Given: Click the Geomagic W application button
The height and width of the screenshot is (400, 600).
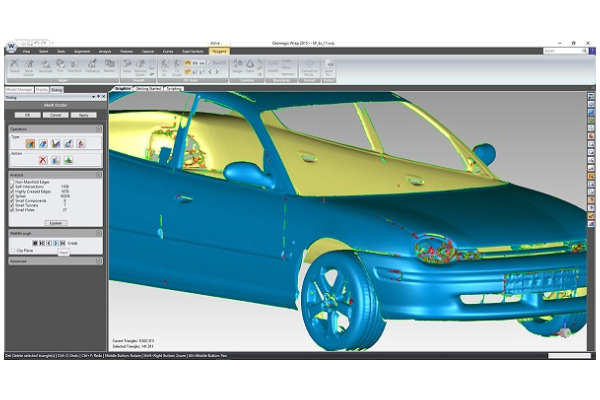Looking at the screenshot, I should click(x=11, y=47).
